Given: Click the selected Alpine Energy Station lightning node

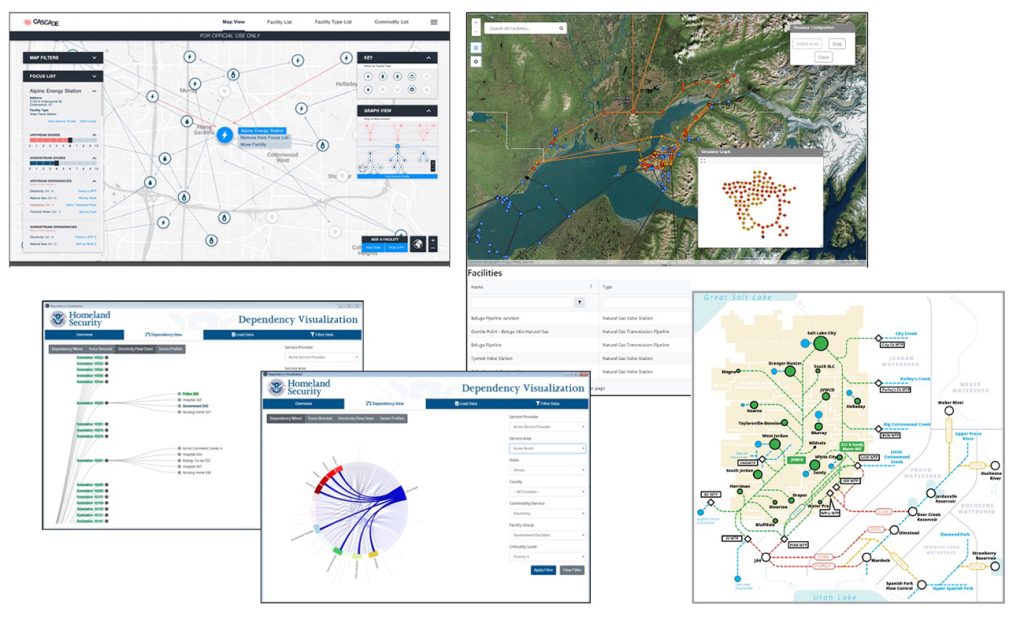Looking at the screenshot, I should 225,135.
